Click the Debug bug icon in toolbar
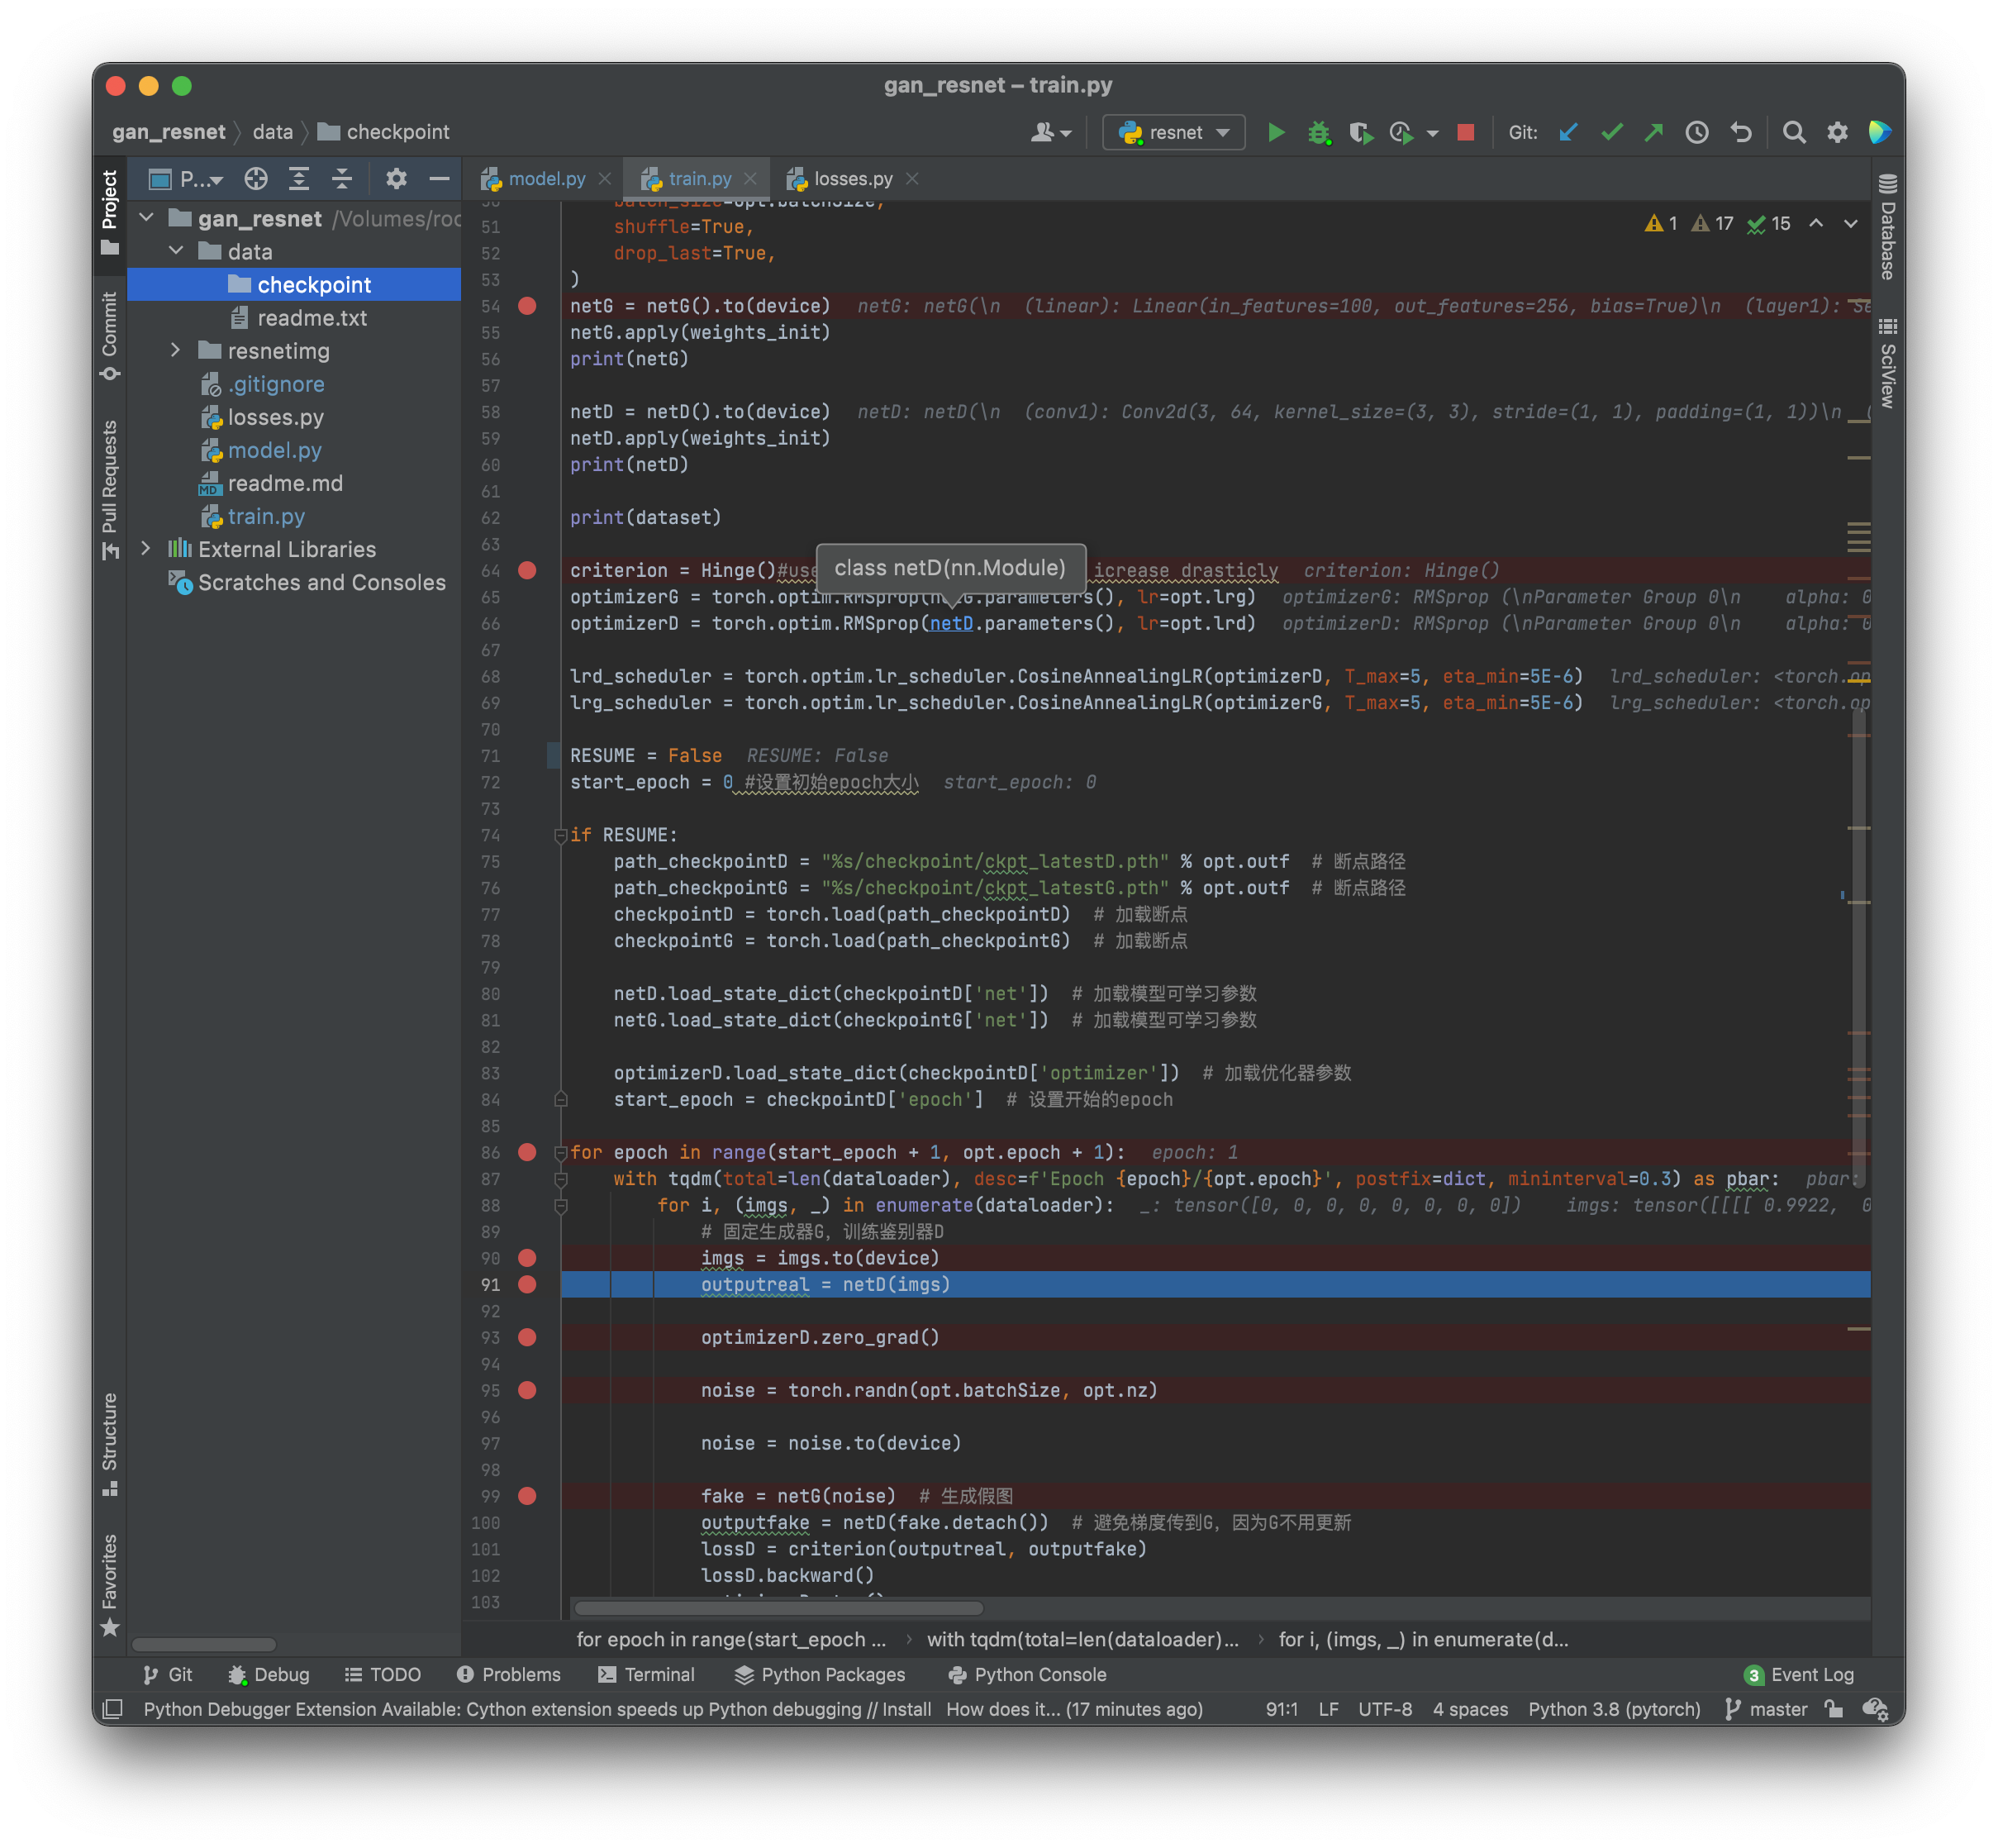The height and width of the screenshot is (1848, 1998). (x=1318, y=132)
